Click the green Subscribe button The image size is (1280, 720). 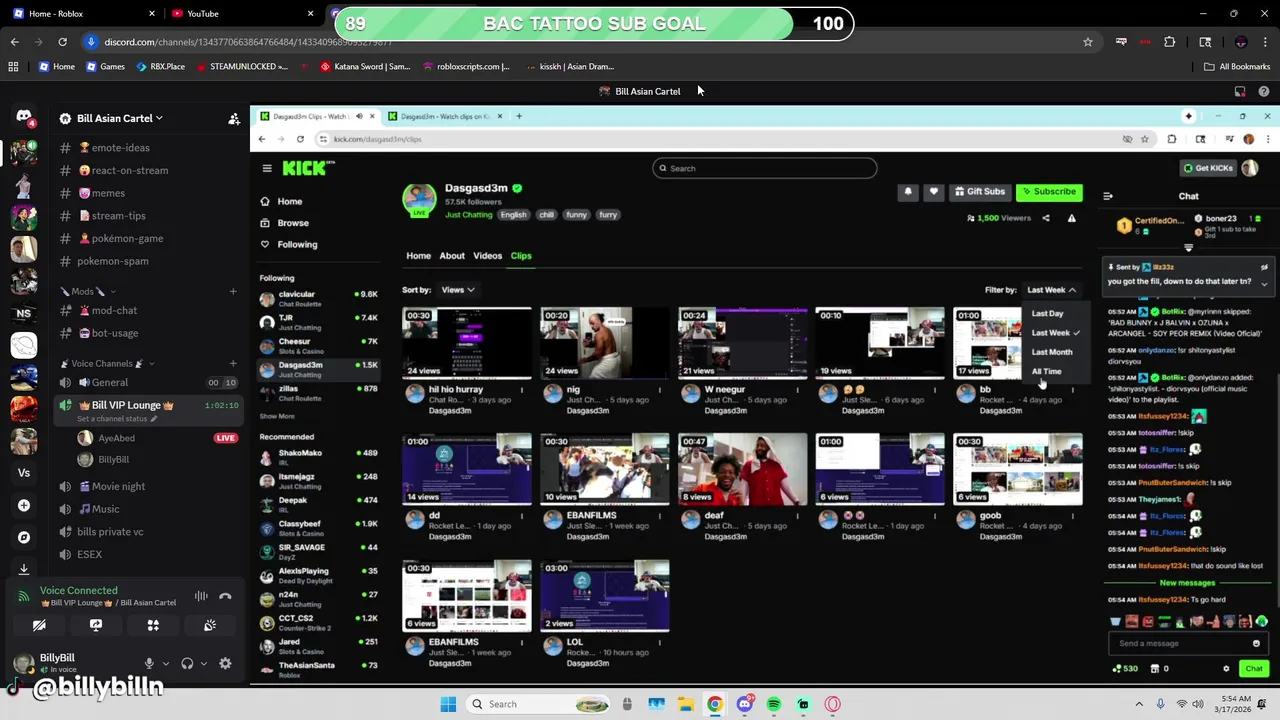tap(1050, 191)
